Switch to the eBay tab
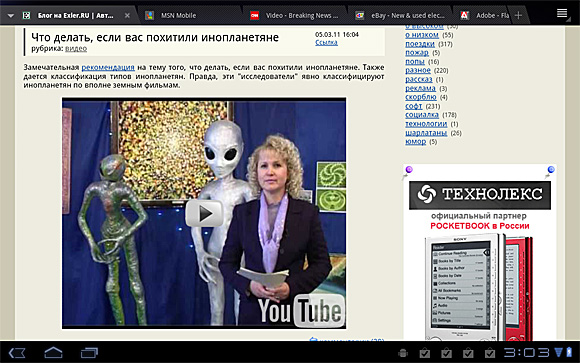The image size is (580, 363). click(x=400, y=16)
